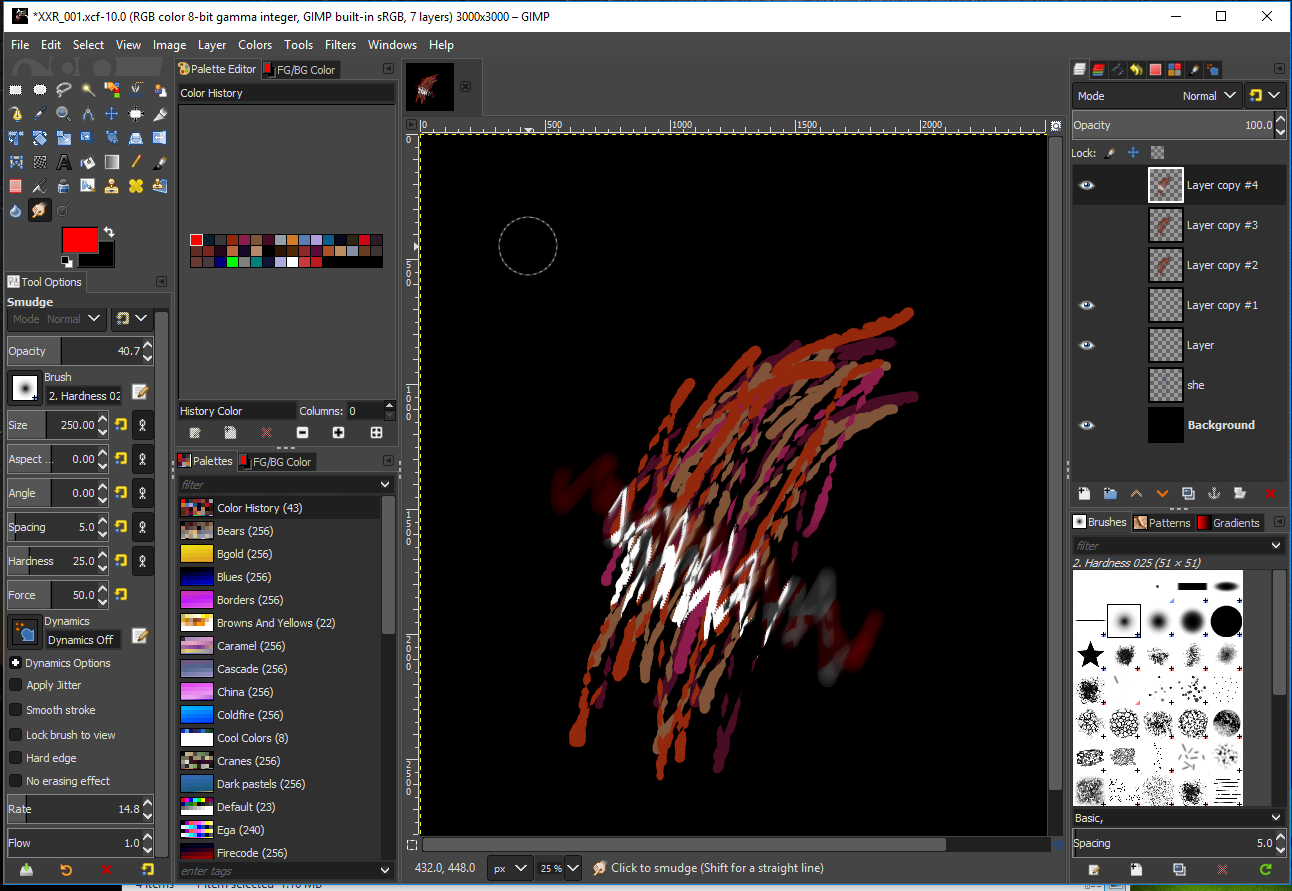
Task: Hide the Background layer
Action: pos(1086,425)
